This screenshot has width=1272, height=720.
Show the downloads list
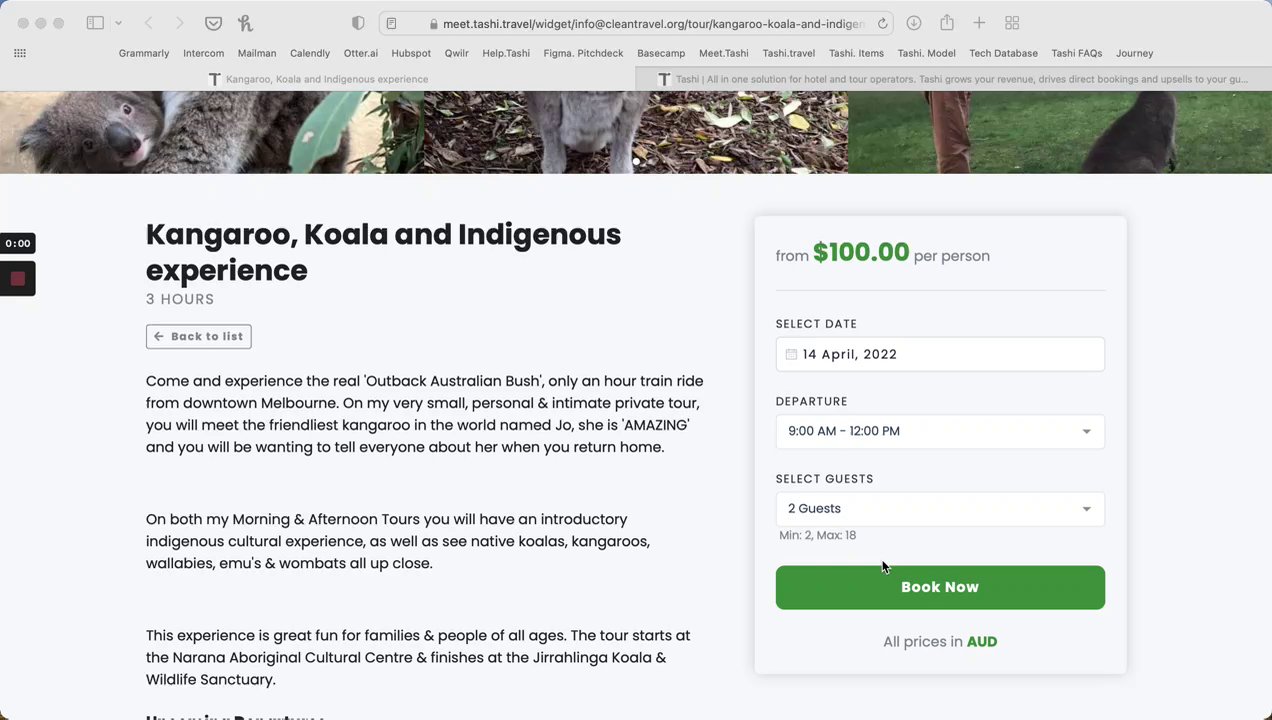click(914, 23)
